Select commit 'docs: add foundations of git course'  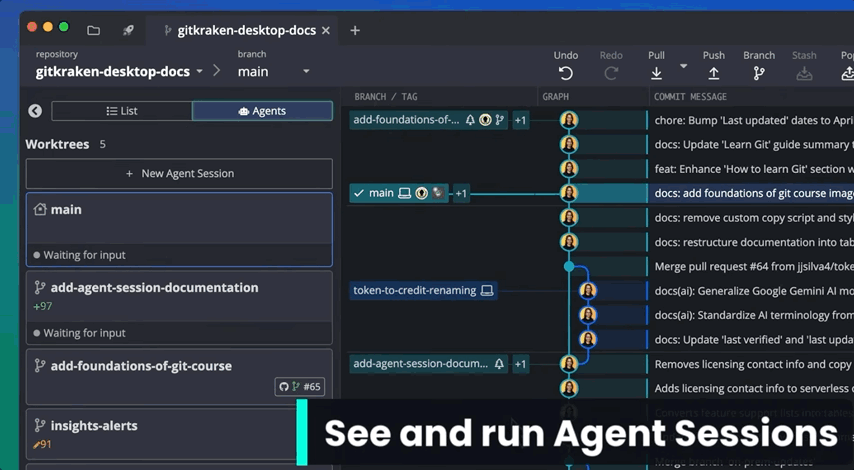pos(752,193)
